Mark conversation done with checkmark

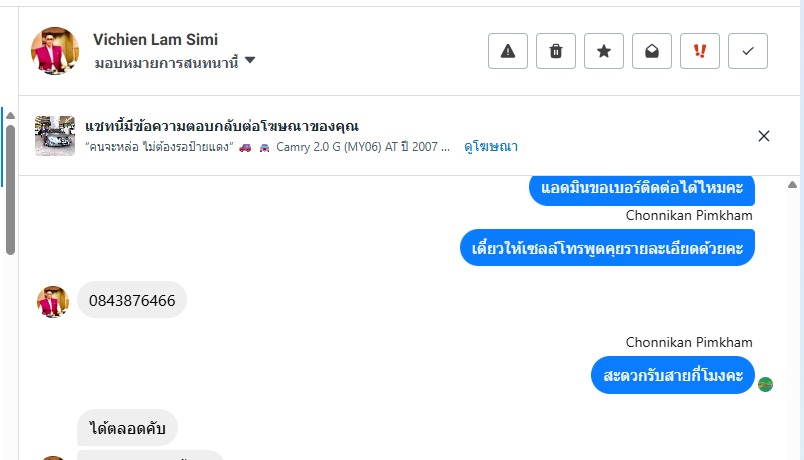pos(747,51)
